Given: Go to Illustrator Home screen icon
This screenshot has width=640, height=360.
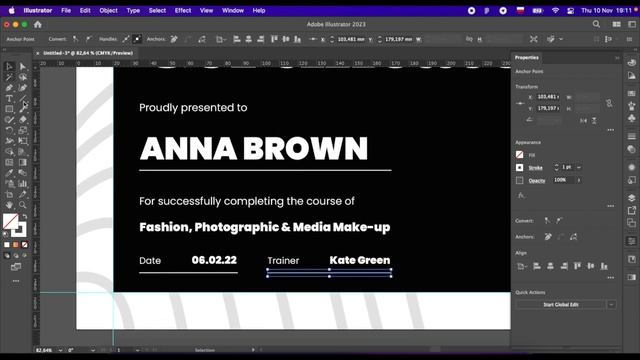Looking at the screenshot, I should point(38,24).
